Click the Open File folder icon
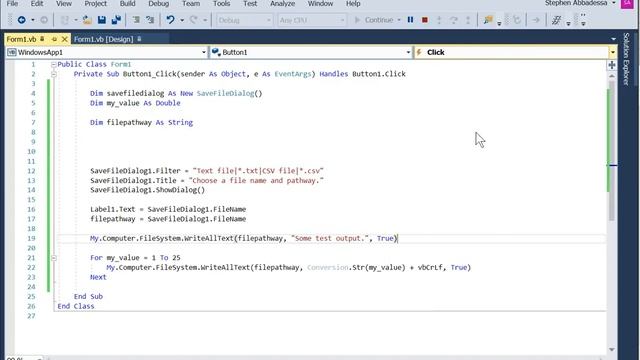The height and width of the screenshot is (360, 640). 87,20
